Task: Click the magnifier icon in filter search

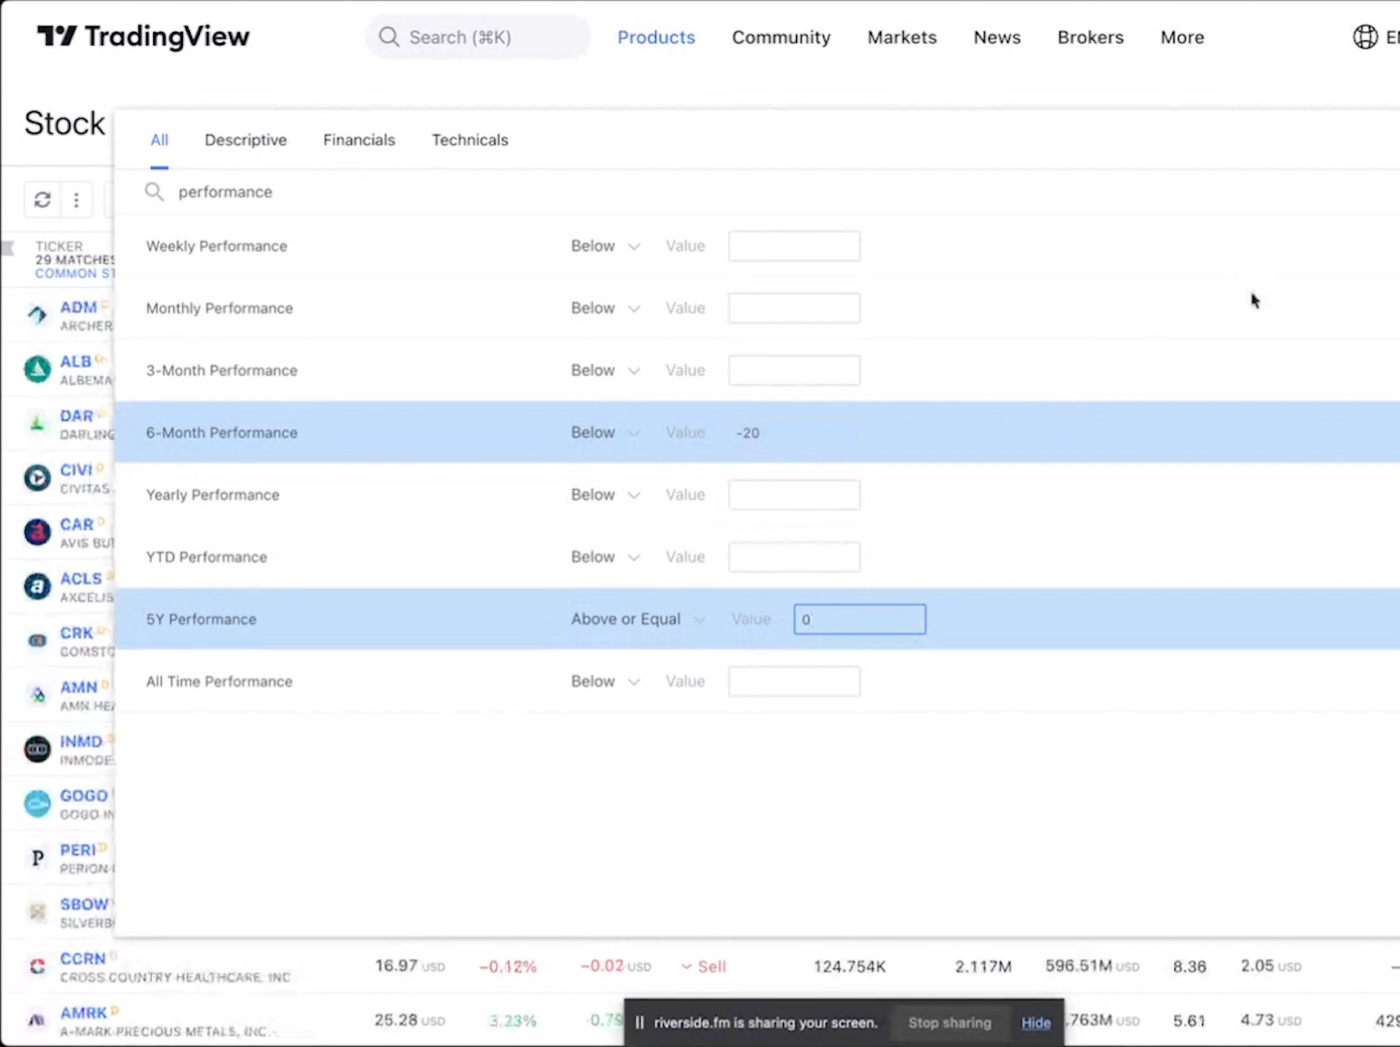Action: tap(154, 191)
